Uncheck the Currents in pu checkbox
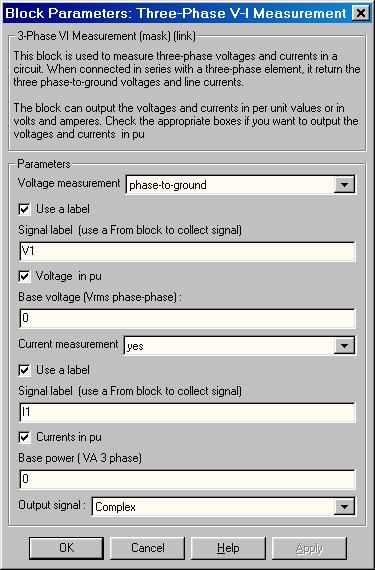Image resolution: width=375 pixels, height=570 pixels. (24, 437)
